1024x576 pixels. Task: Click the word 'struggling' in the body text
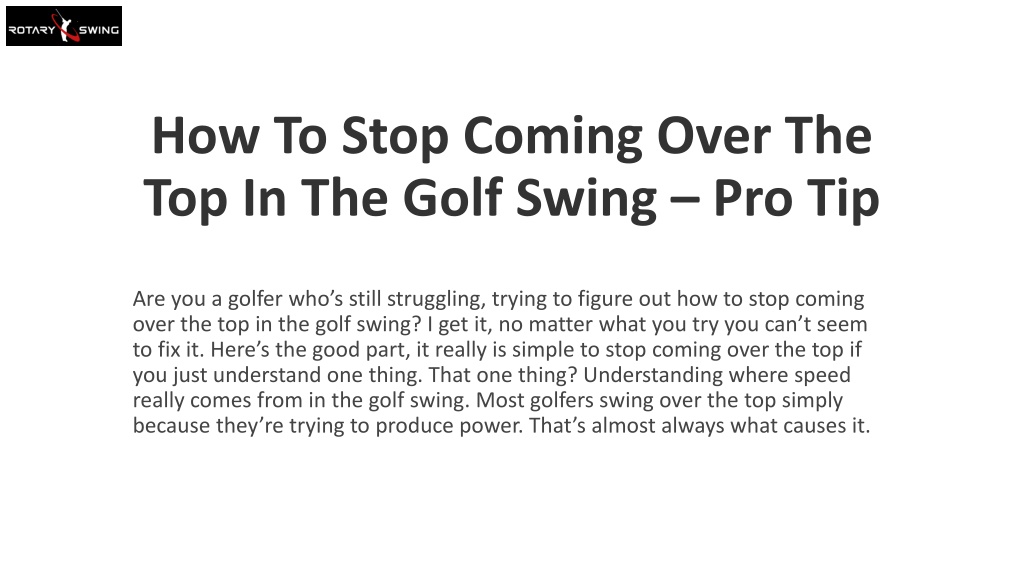coord(436,299)
